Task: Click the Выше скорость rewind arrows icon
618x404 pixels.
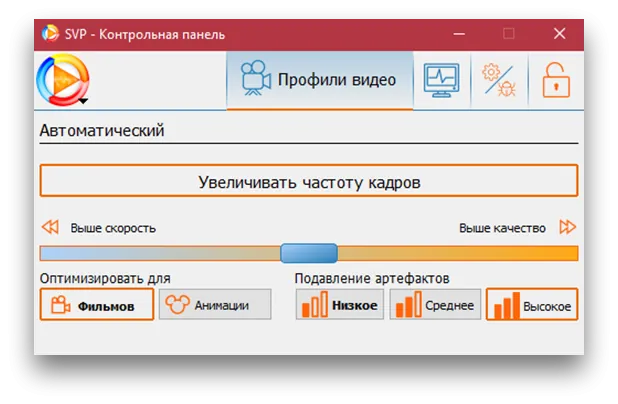Action: coord(50,227)
